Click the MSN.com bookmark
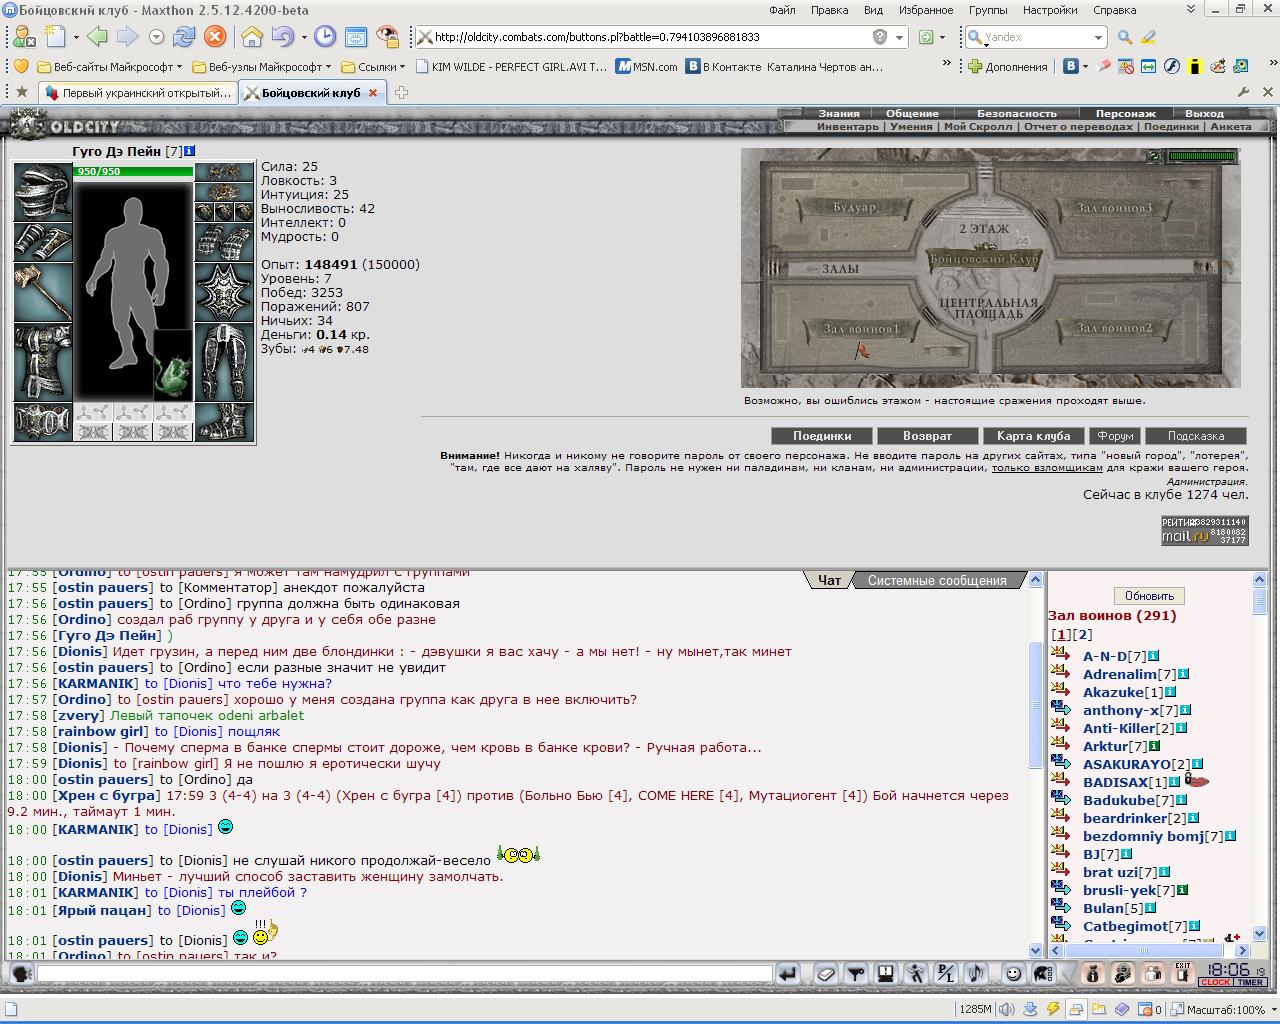Screen dimensions: 1280x1024 tap(646, 67)
